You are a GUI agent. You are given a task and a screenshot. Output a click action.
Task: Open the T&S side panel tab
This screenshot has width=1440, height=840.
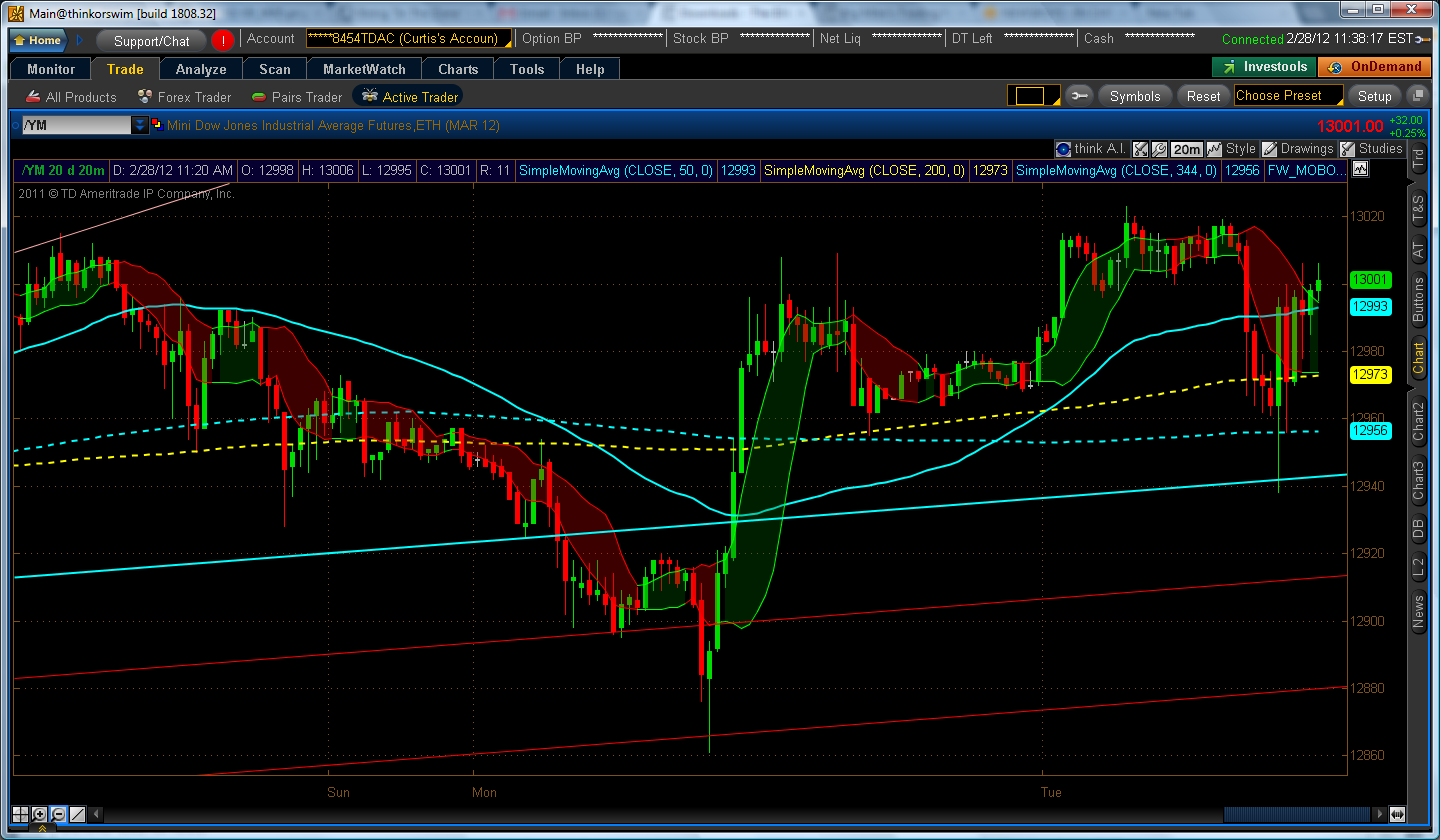tap(1418, 208)
